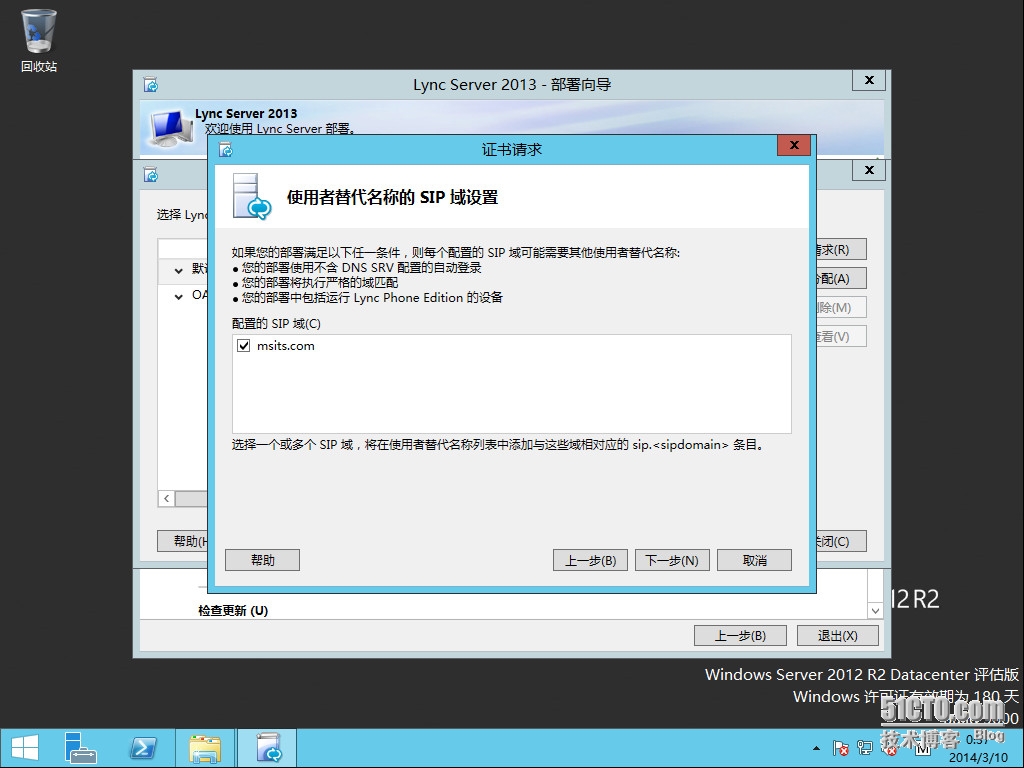This screenshot has width=1024, height=768.
Task: Click the left scroll arrow in certificate list
Action: 167,498
